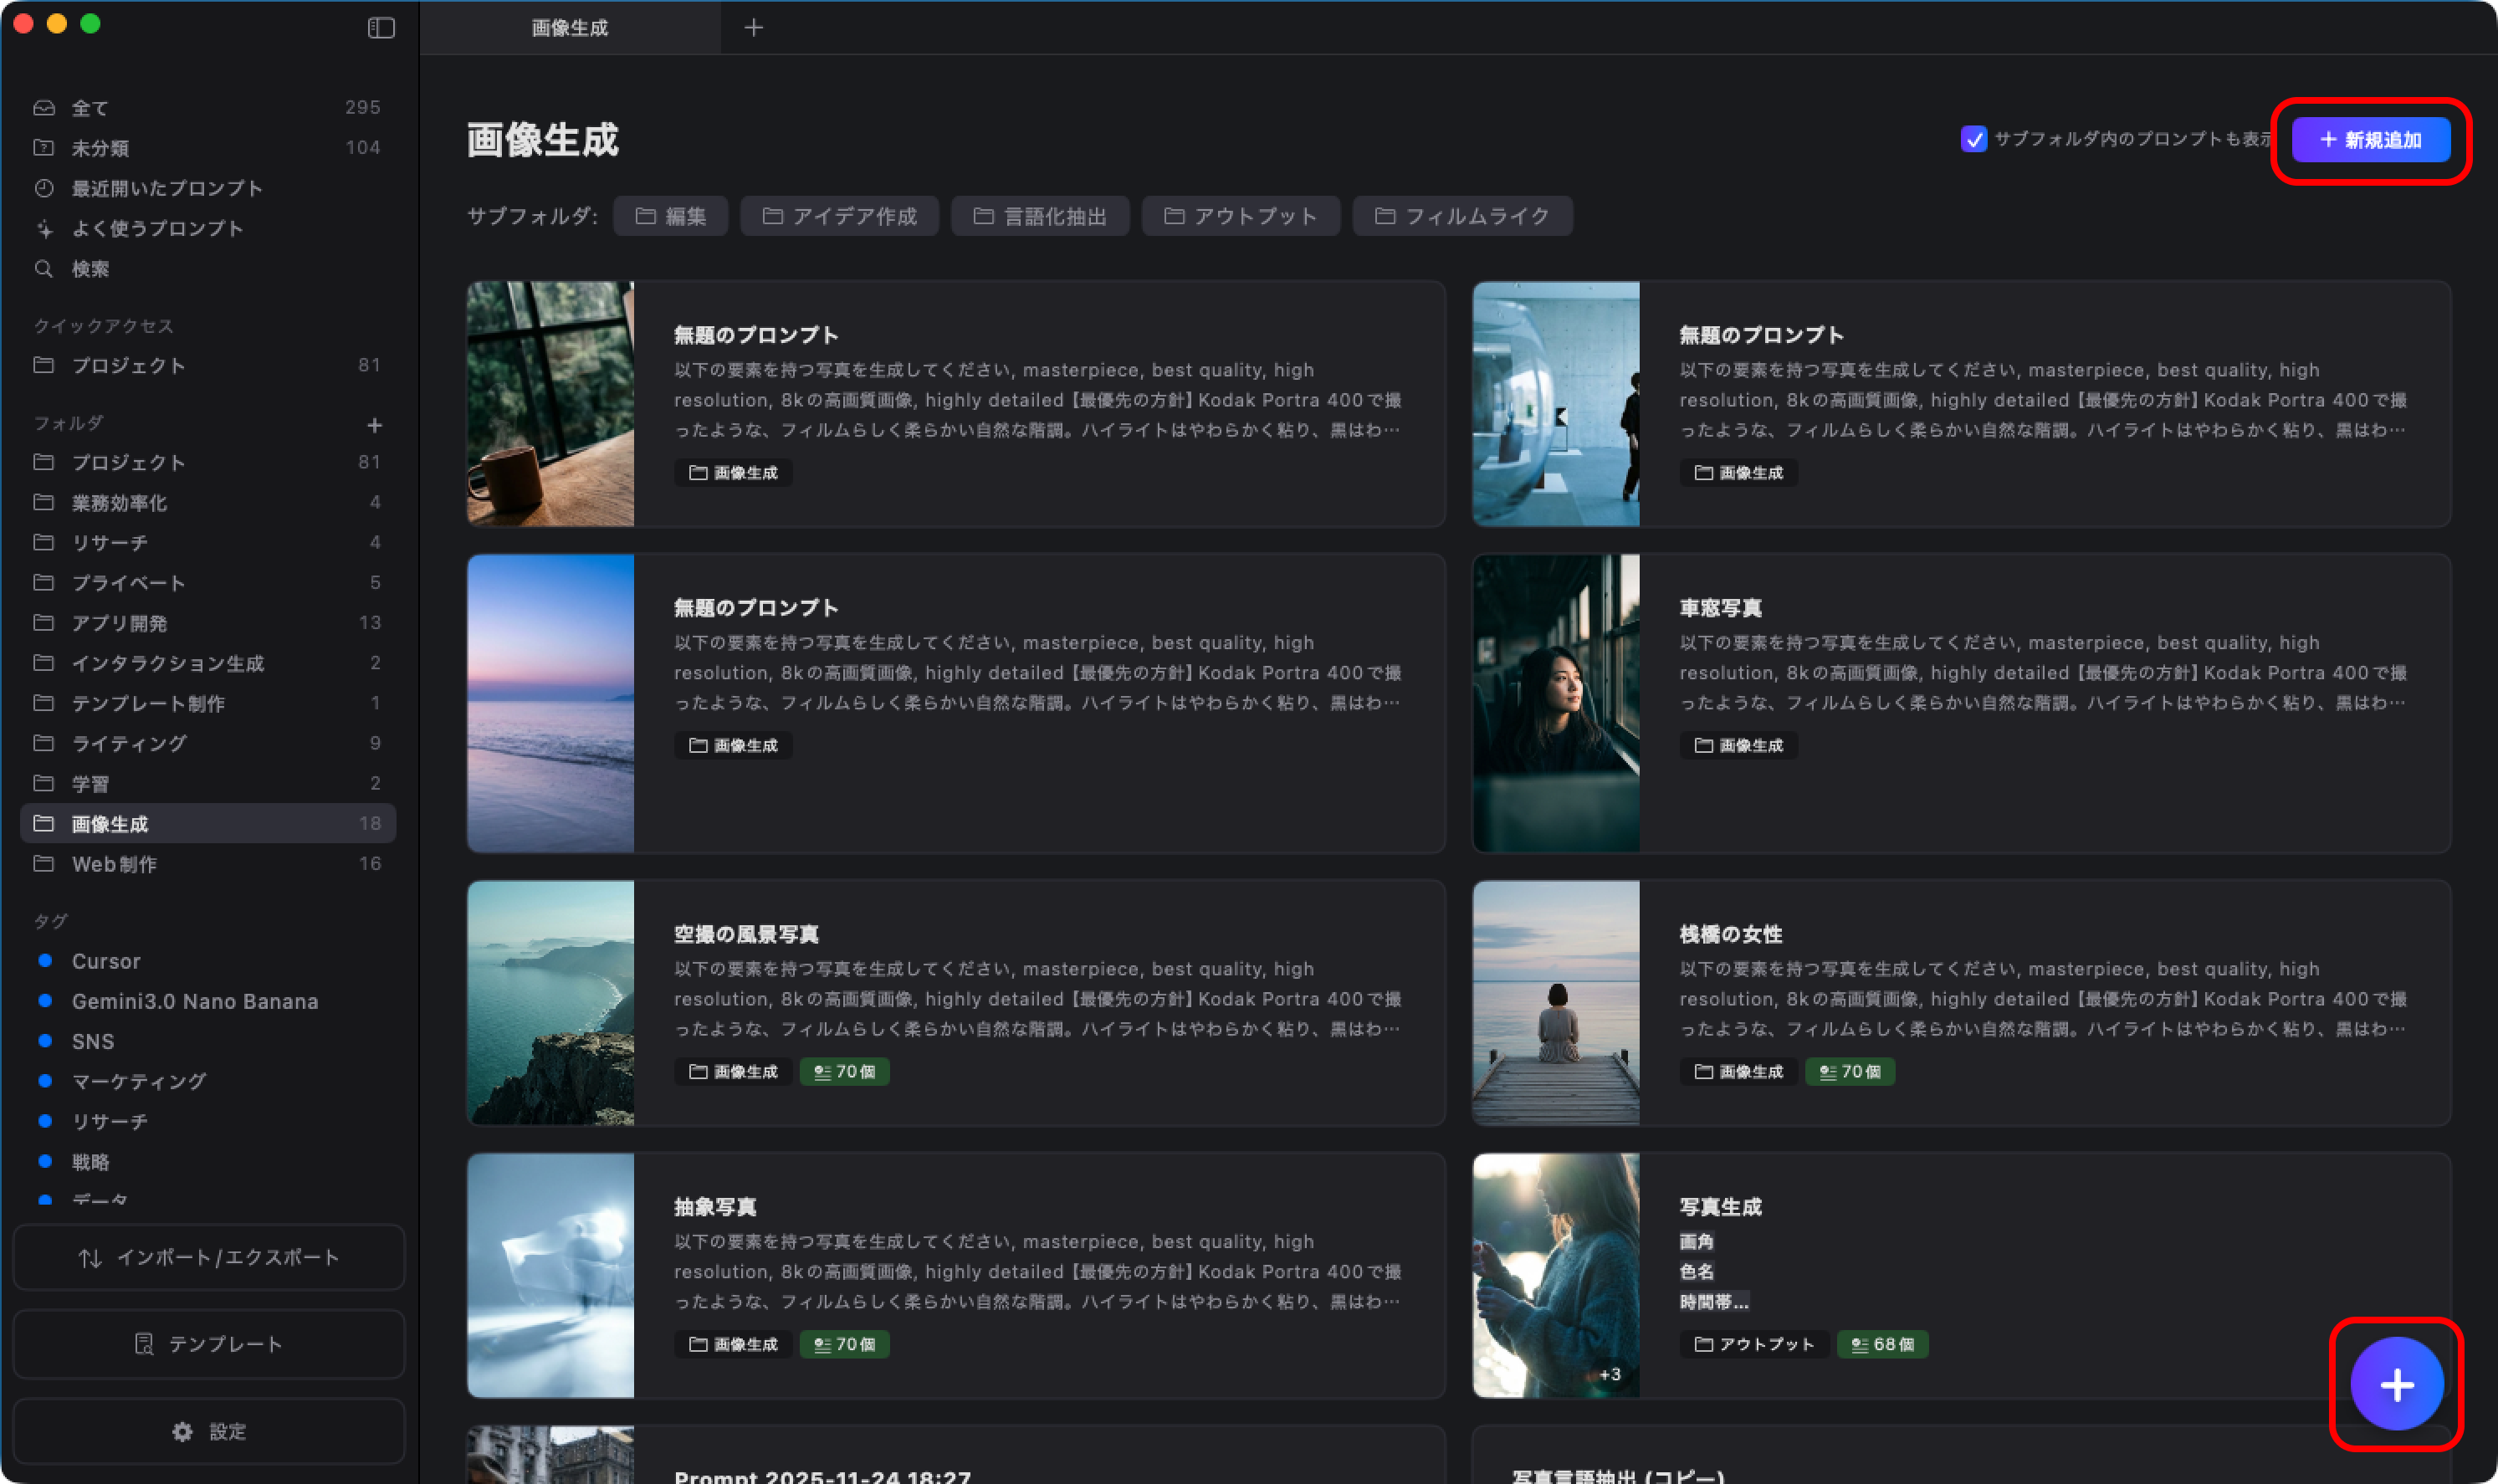2498x1484 pixels.
Task: Open the 桟橋の女性 prompt title
Action: tap(1731, 934)
